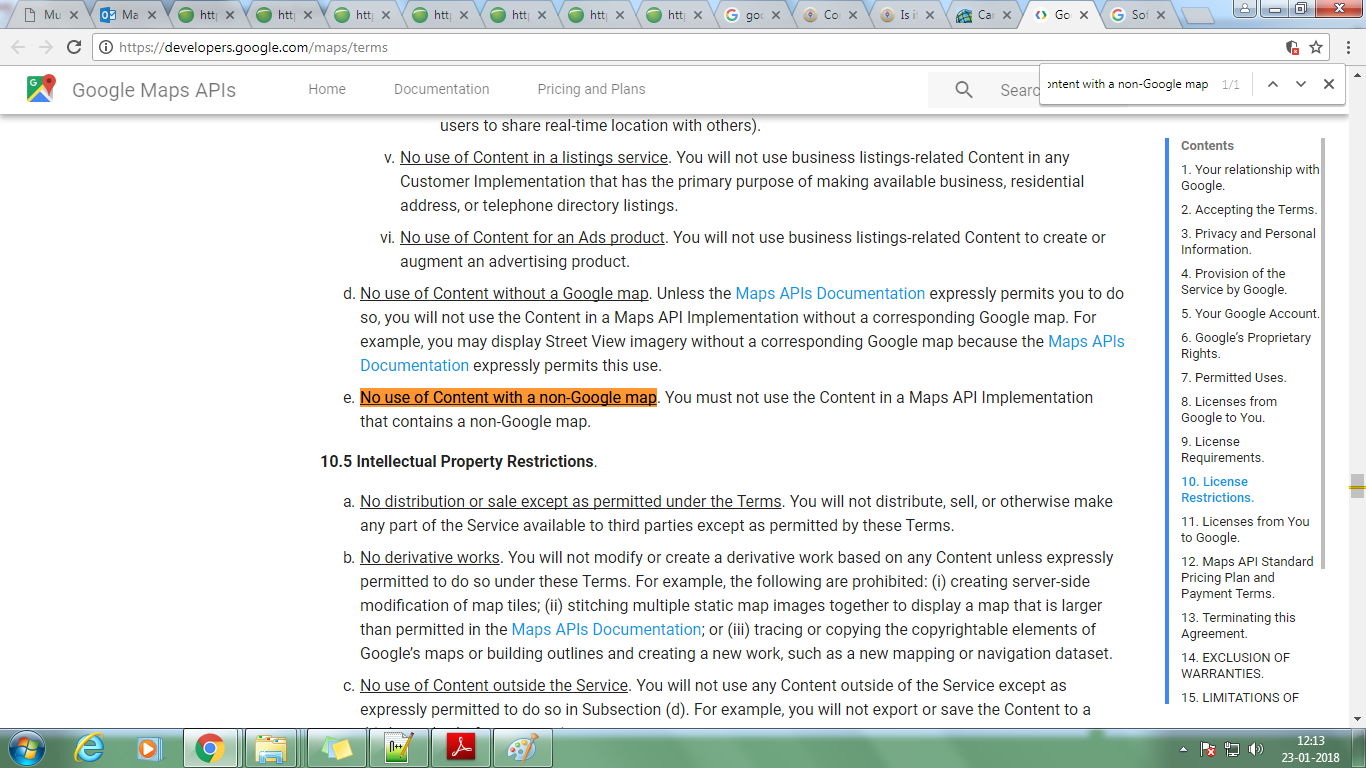Click the Google Maps pin logo
The width and height of the screenshot is (1366, 768).
(41, 89)
